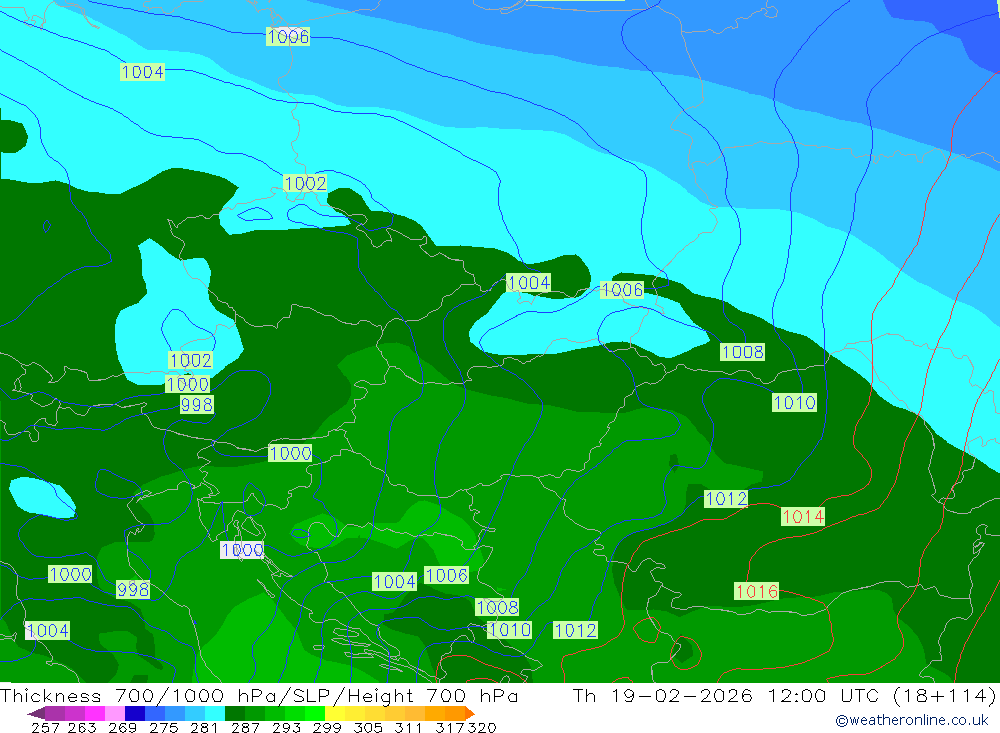Click the red 1014 isobar label
1000x733 pixels.
802,517
